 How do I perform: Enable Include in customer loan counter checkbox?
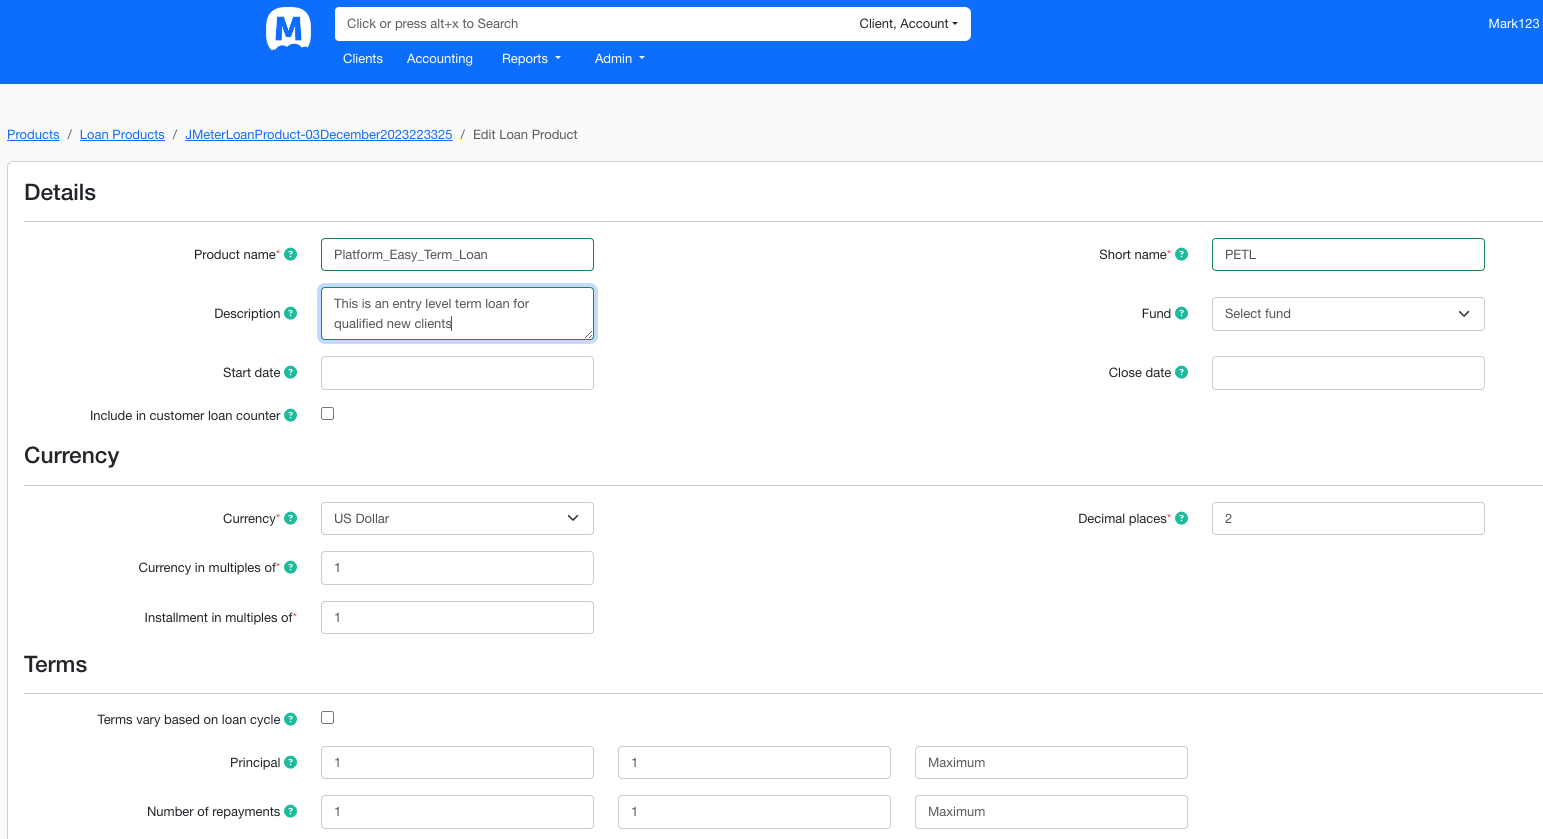327,414
